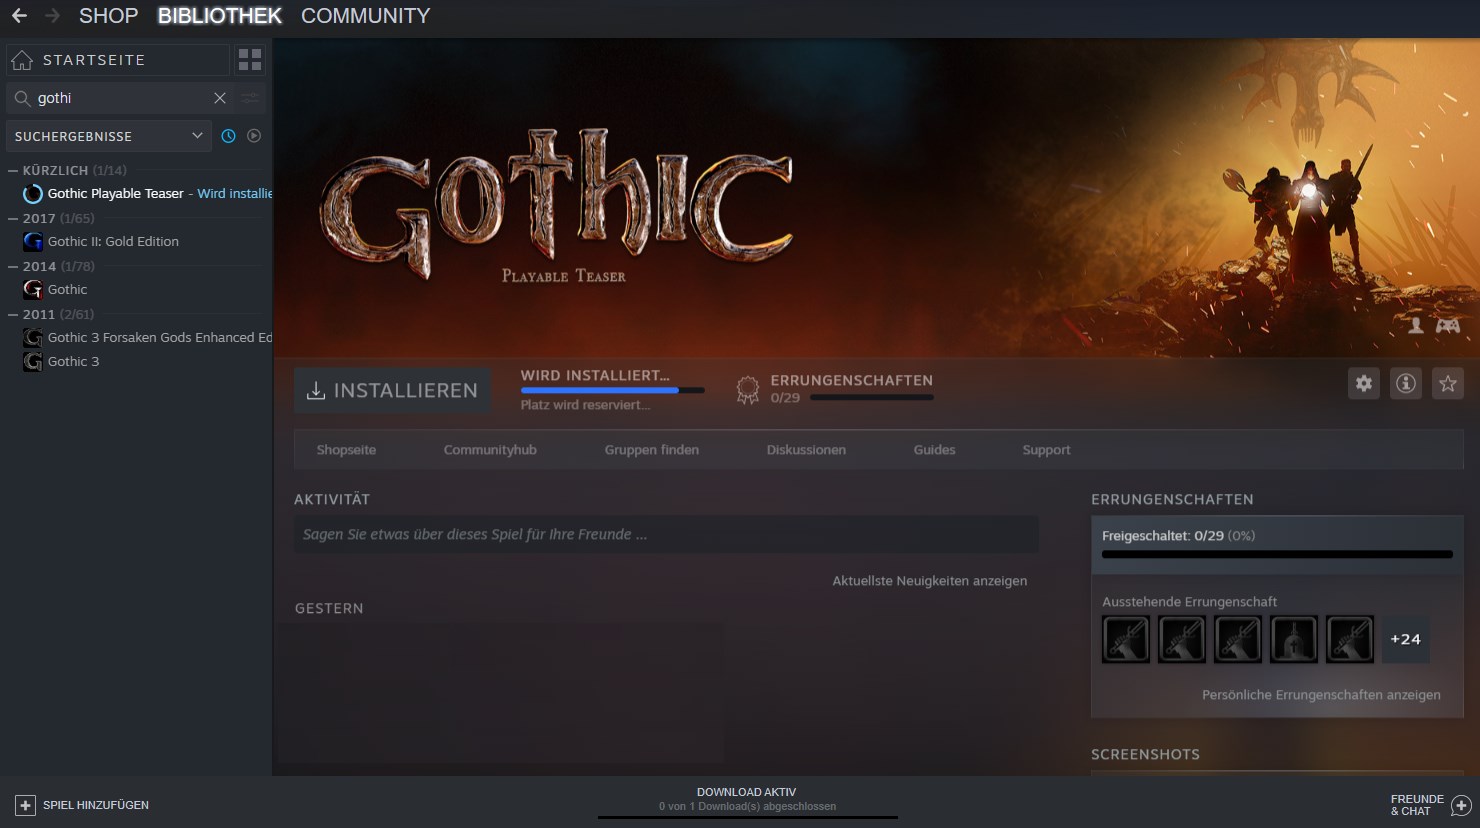Go to Startseite home button
Screen dimensions: 1480x828
118,60
